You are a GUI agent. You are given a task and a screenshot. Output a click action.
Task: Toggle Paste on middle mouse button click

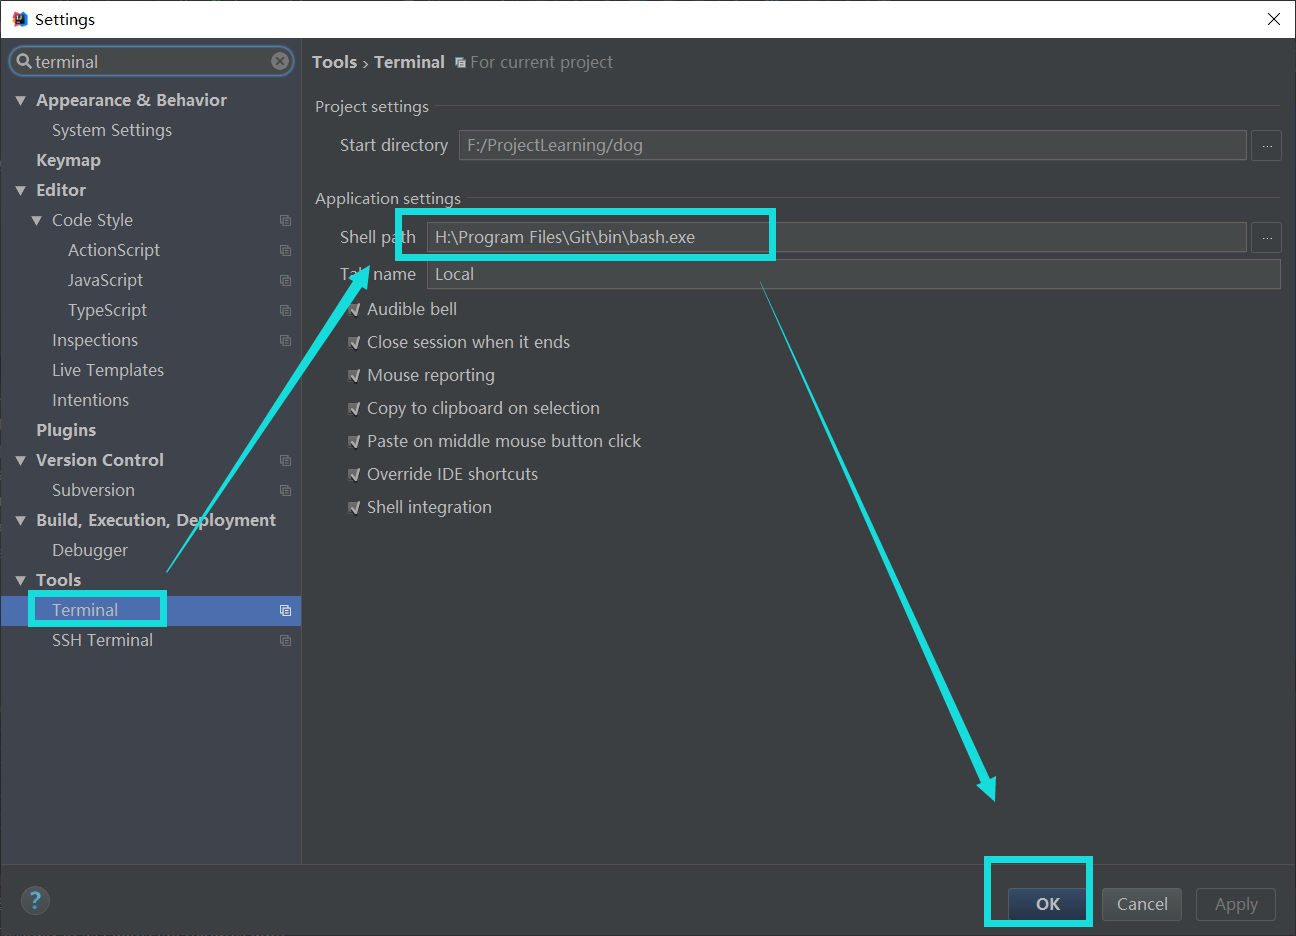point(353,441)
